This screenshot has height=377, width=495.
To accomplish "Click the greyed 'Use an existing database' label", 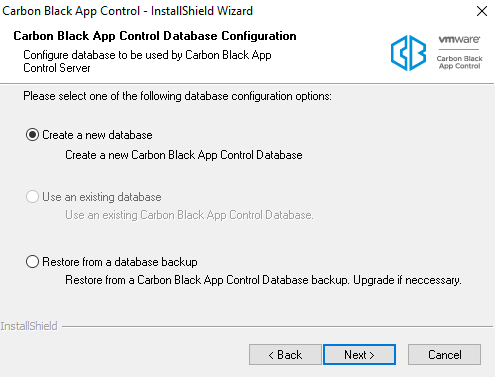I will [102, 197].
